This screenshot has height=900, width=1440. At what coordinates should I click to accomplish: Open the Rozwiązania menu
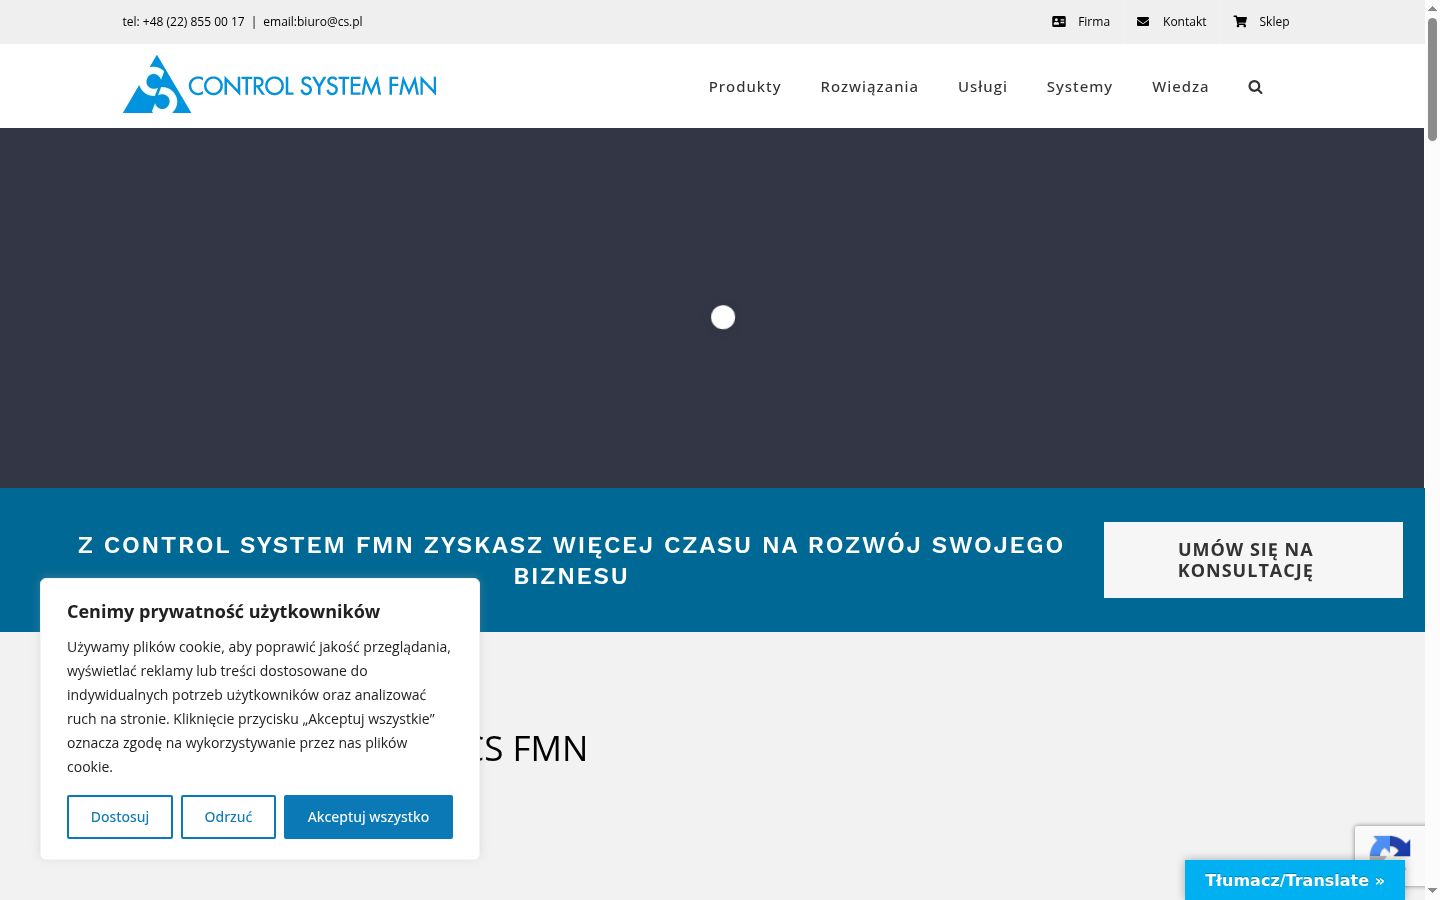[x=869, y=87]
